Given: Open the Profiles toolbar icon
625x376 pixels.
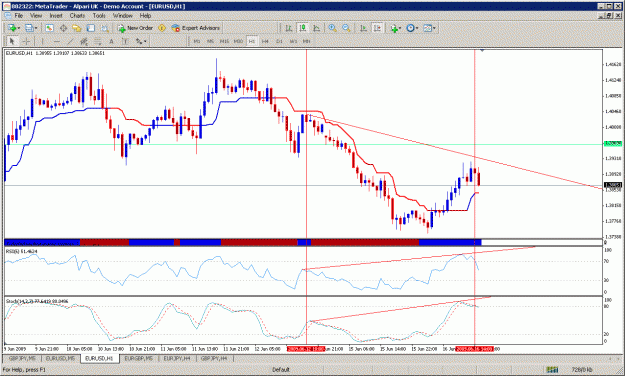Looking at the screenshot, I should click(x=29, y=28).
